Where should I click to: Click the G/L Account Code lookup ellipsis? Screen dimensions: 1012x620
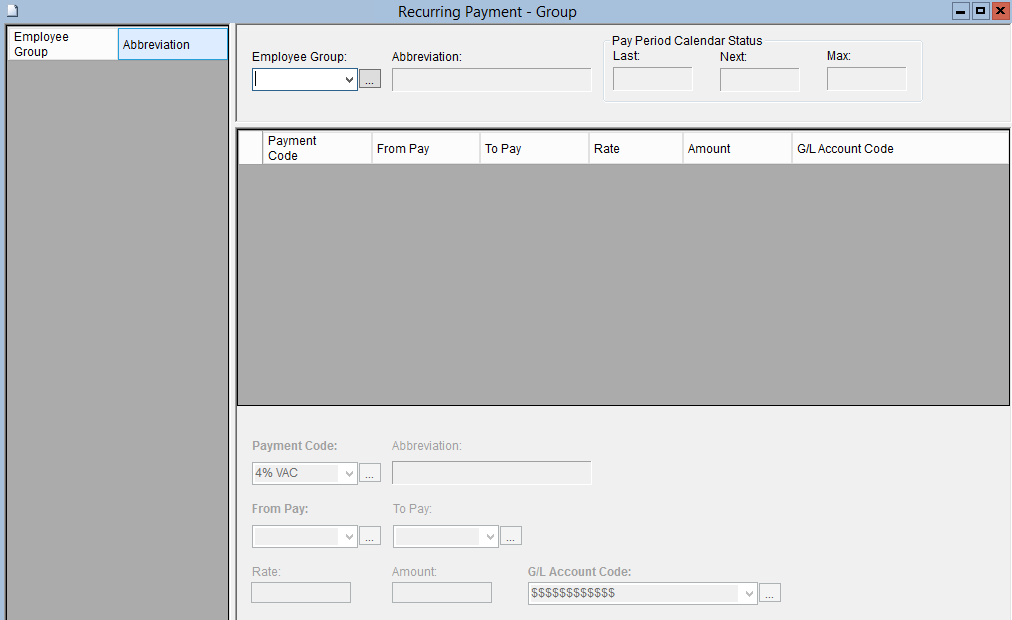(769, 593)
